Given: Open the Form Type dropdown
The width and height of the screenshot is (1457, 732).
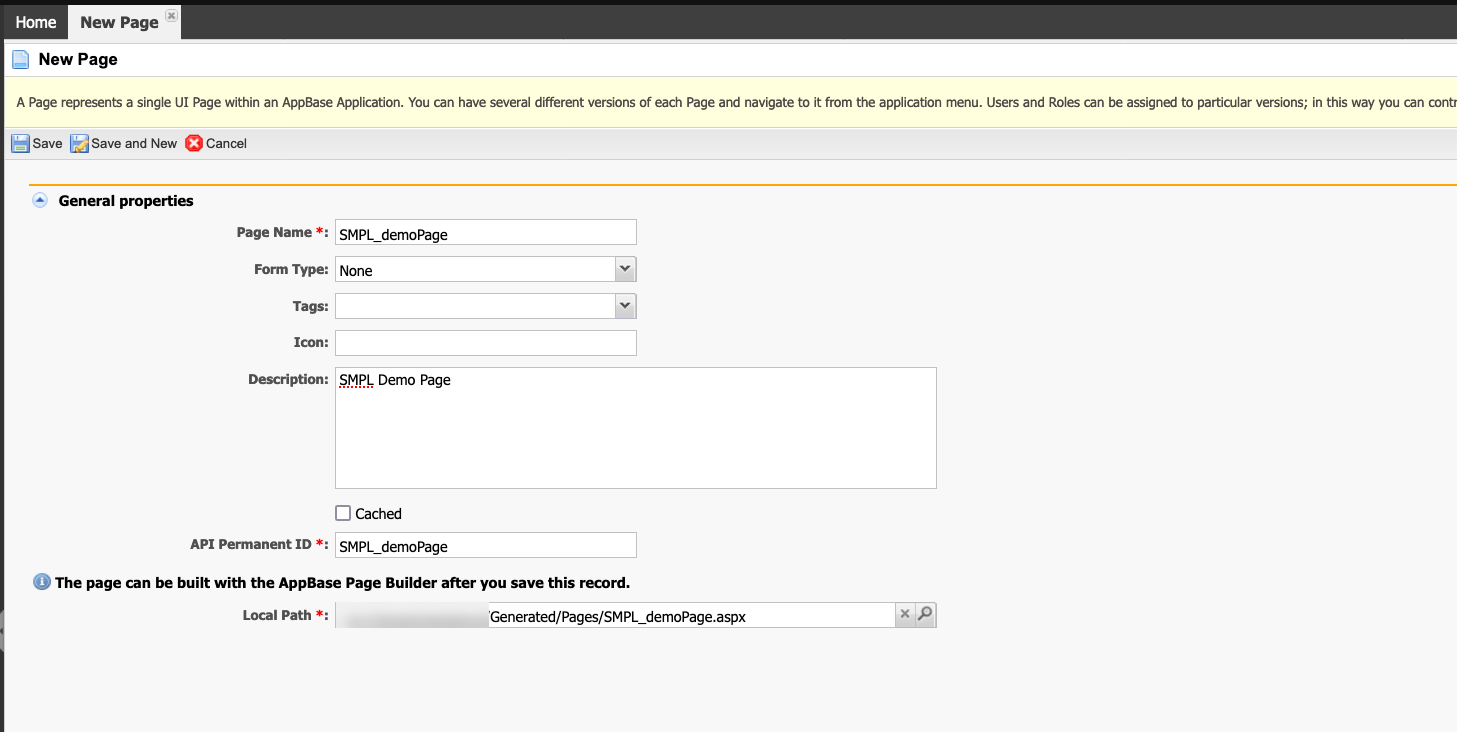Looking at the screenshot, I should coord(625,269).
